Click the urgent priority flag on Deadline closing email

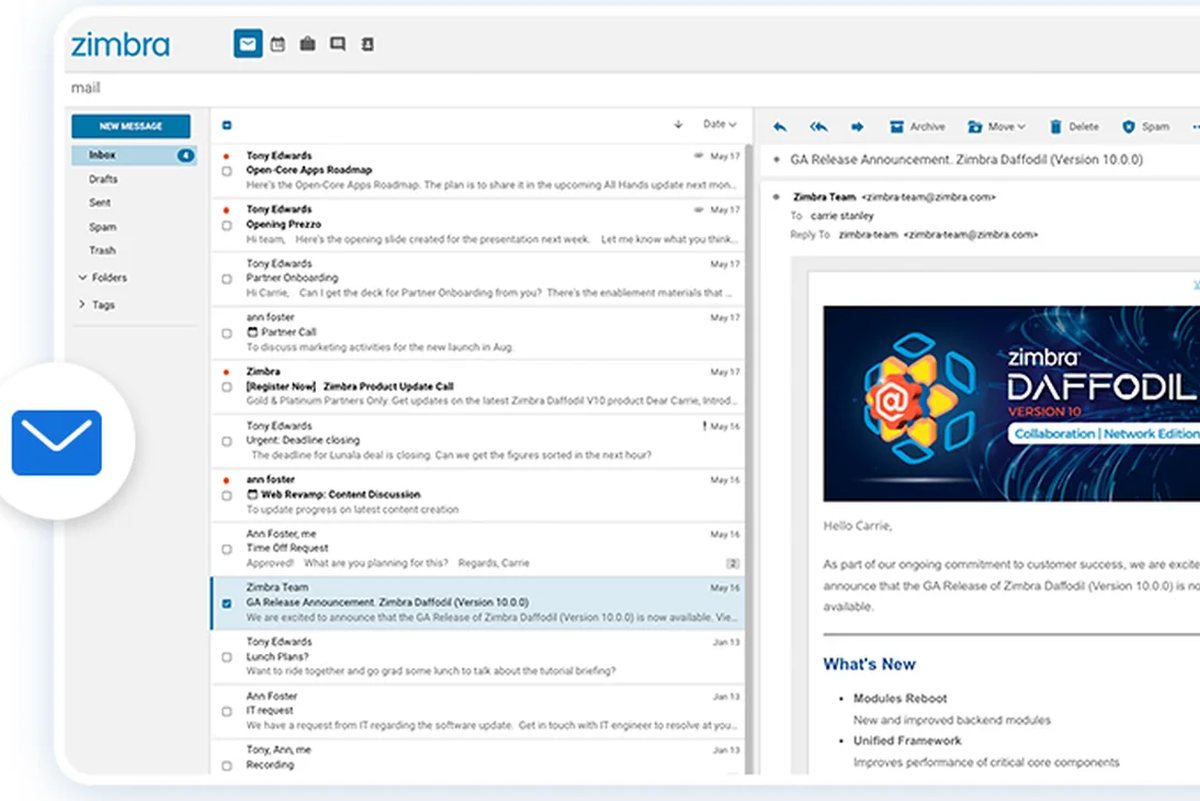(705, 426)
